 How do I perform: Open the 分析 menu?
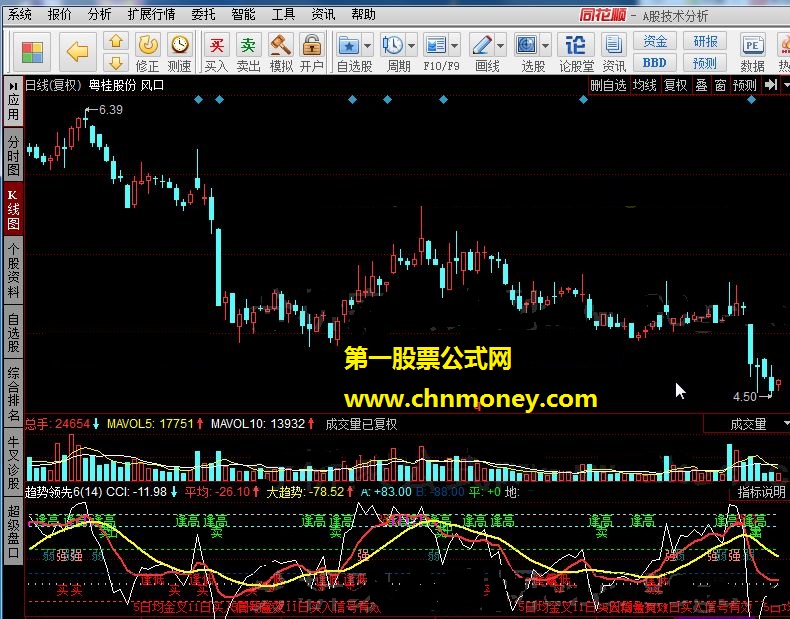coord(99,15)
